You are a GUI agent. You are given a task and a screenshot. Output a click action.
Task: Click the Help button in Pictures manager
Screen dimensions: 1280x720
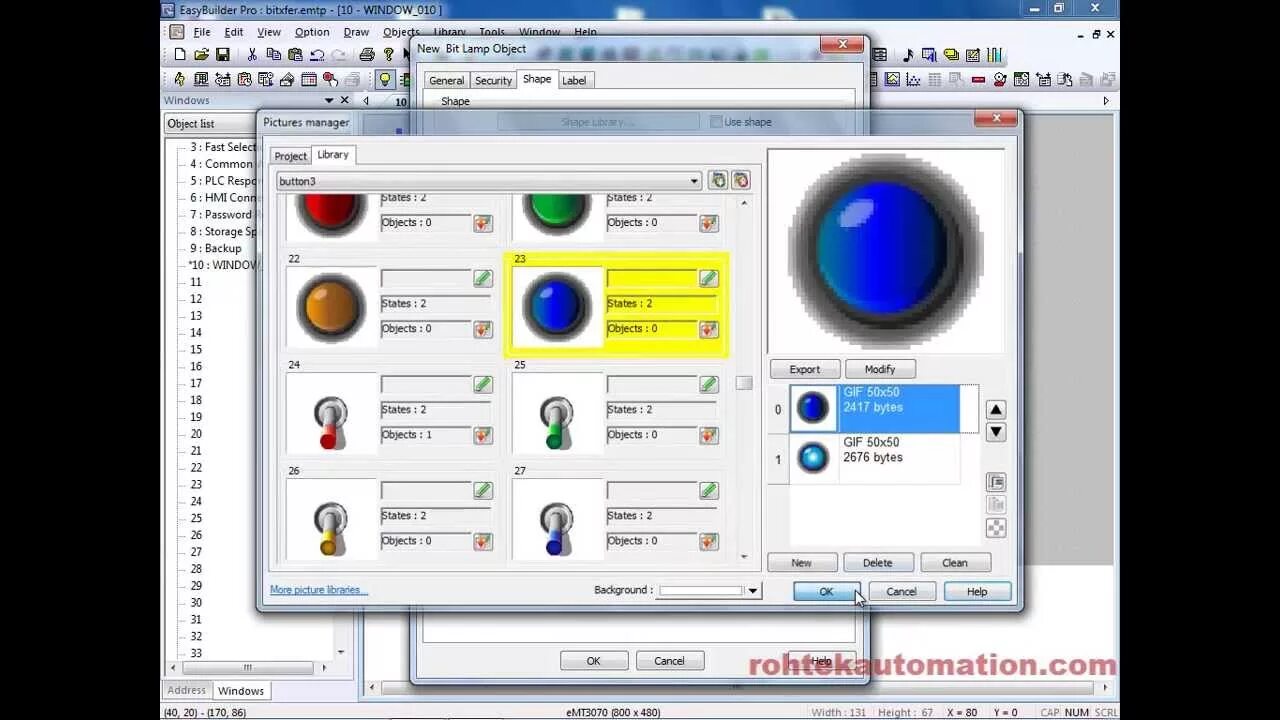click(x=977, y=592)
